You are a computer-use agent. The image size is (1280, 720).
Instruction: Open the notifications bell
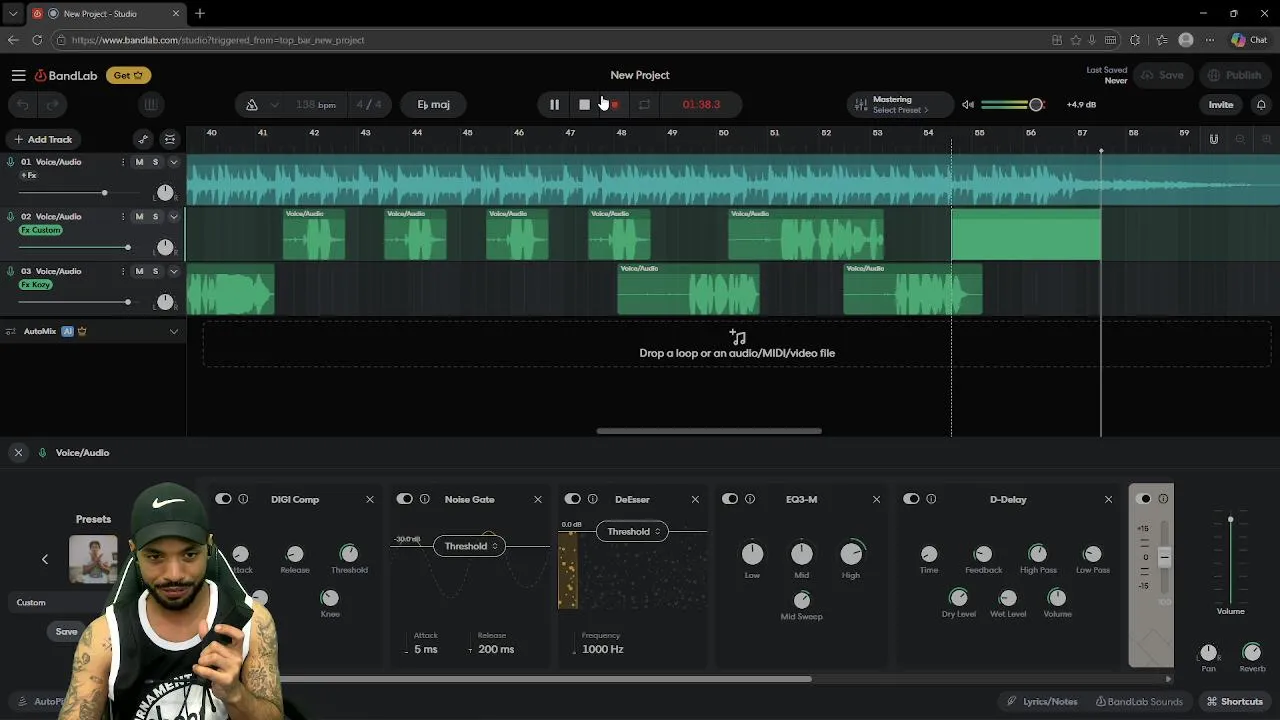pyautogui.click(x=1261, y=104)
